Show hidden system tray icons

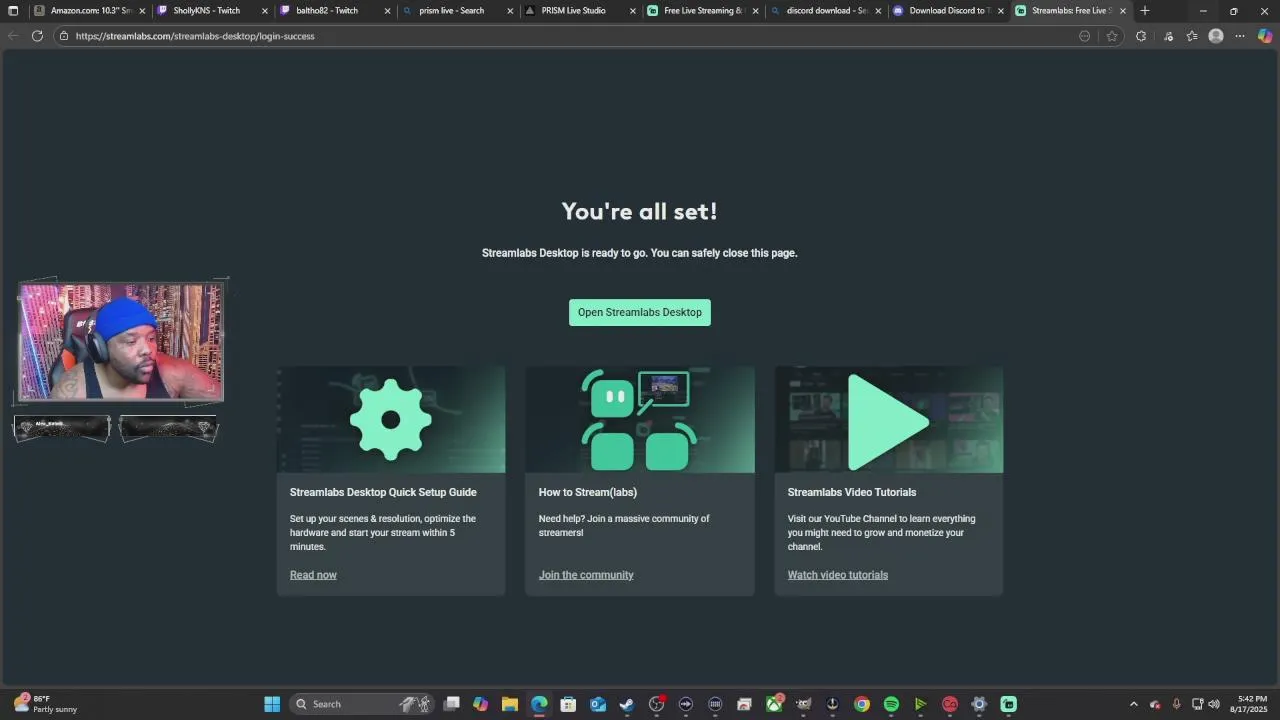pyautogui.click(x=1133, y=704)
